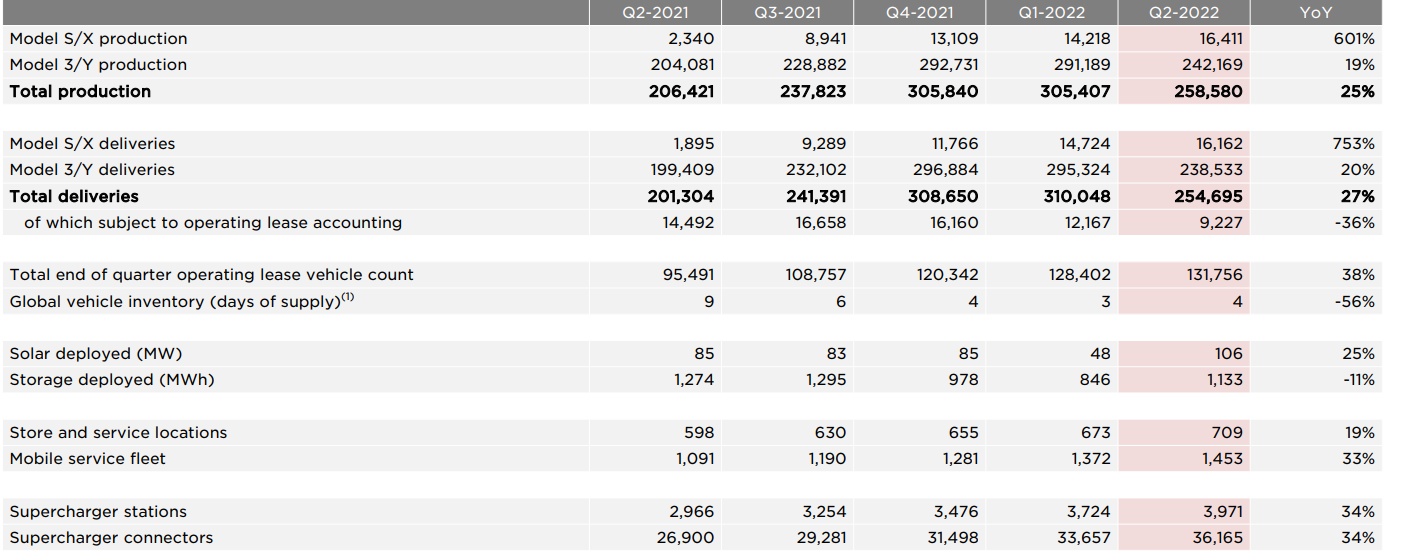
Task: Select the Supercharger connectors row label
Action: (x=111, y=538)
